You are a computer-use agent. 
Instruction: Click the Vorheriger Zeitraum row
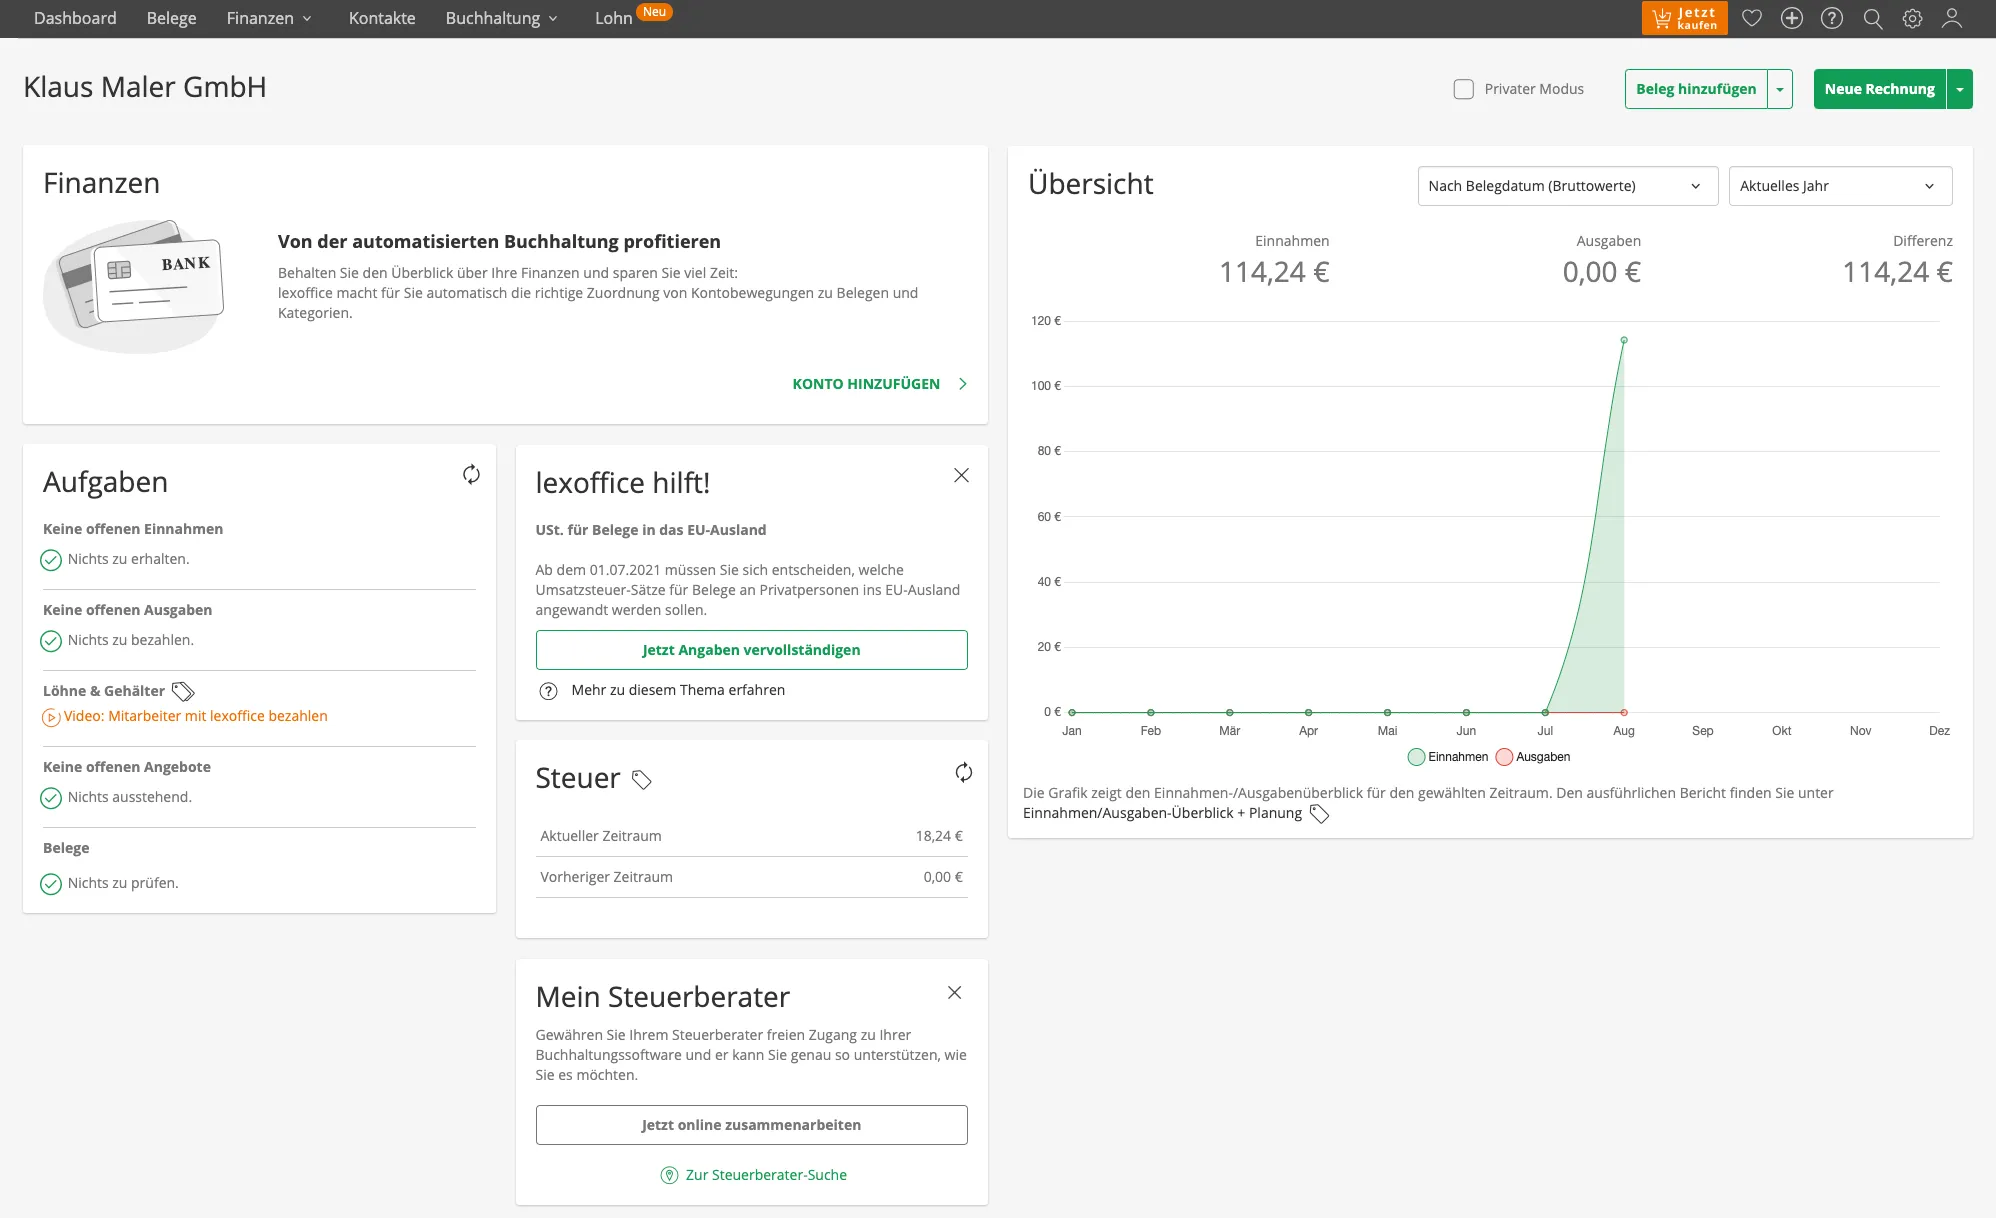[751, 877]
